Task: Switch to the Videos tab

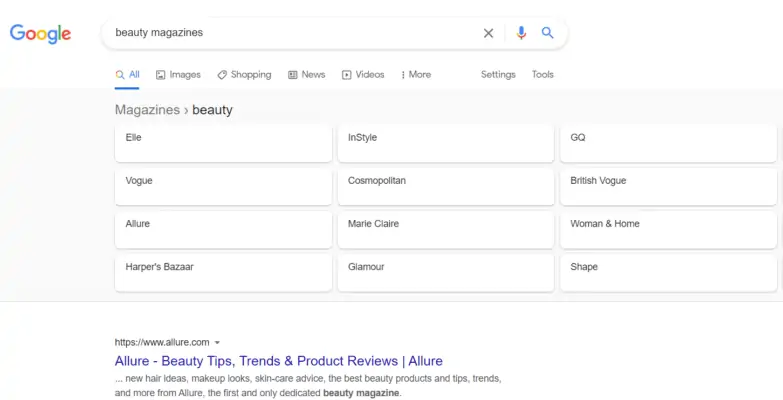Action: click(363, 74)
